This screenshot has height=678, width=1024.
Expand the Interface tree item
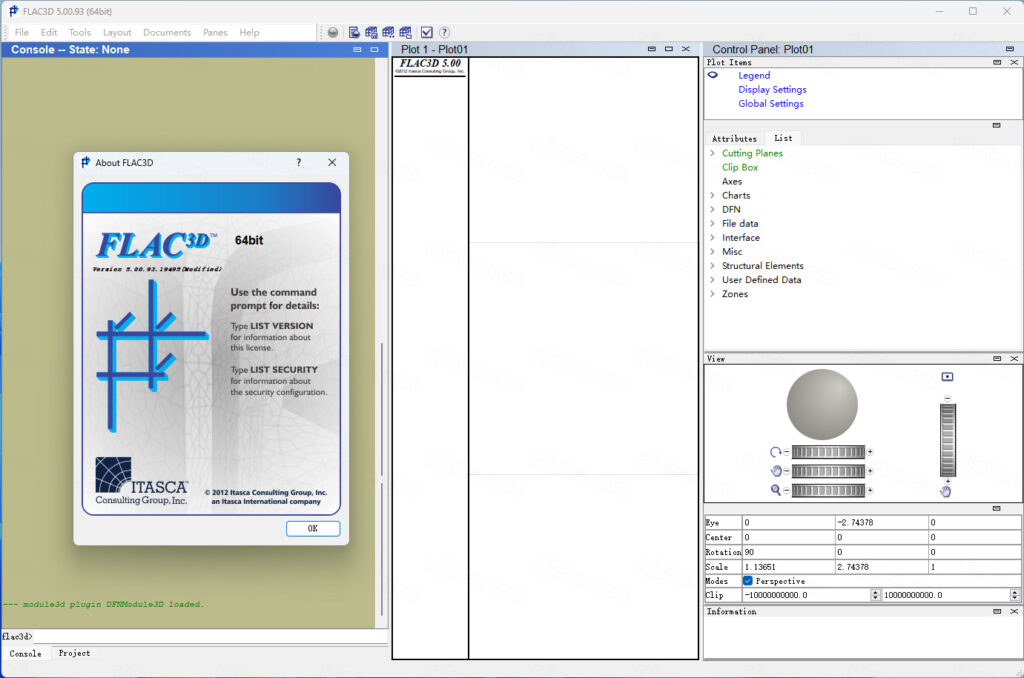[712, 238]
